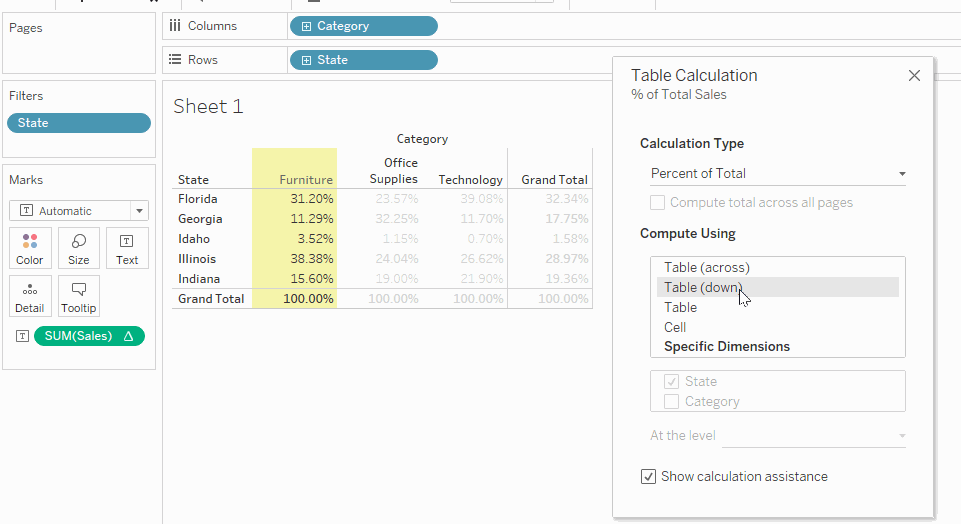Close the Table Calculation dialog
Image resolution: width=961 pixels, height=524 pixels.
pos(914,75)
